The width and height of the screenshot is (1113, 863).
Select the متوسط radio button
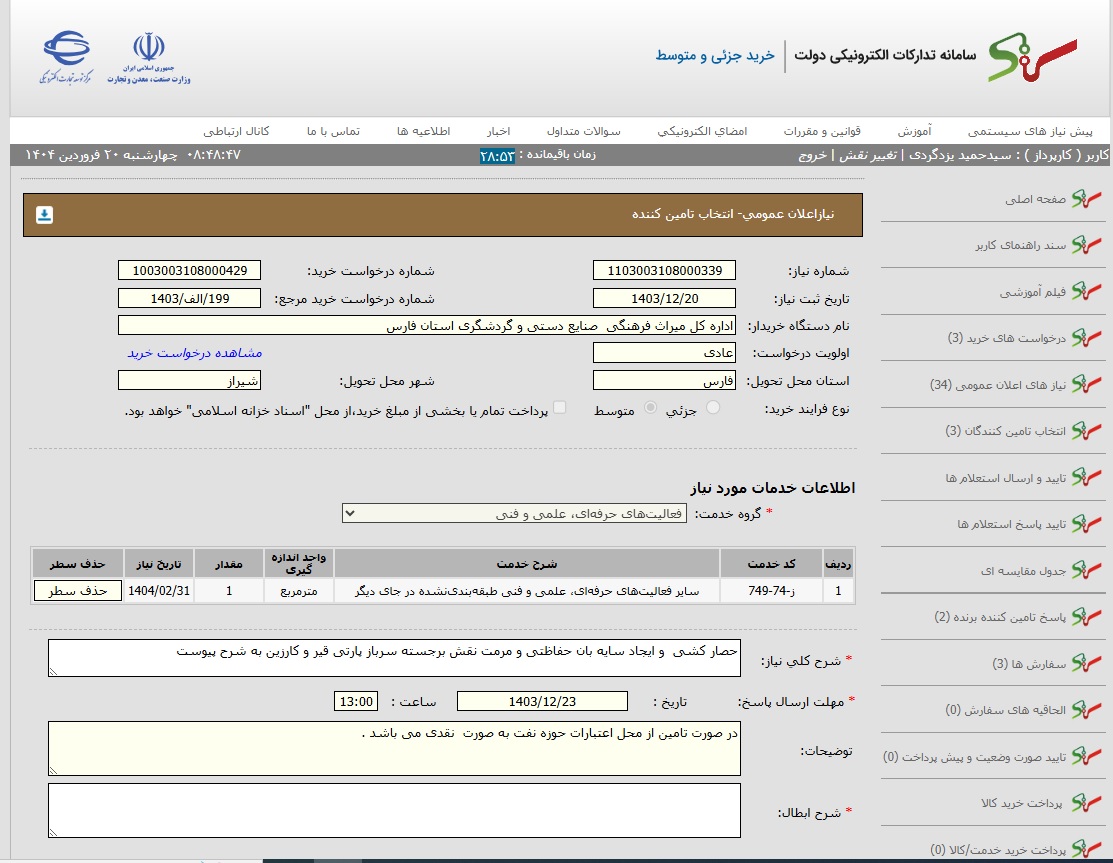tap(650, 407)
